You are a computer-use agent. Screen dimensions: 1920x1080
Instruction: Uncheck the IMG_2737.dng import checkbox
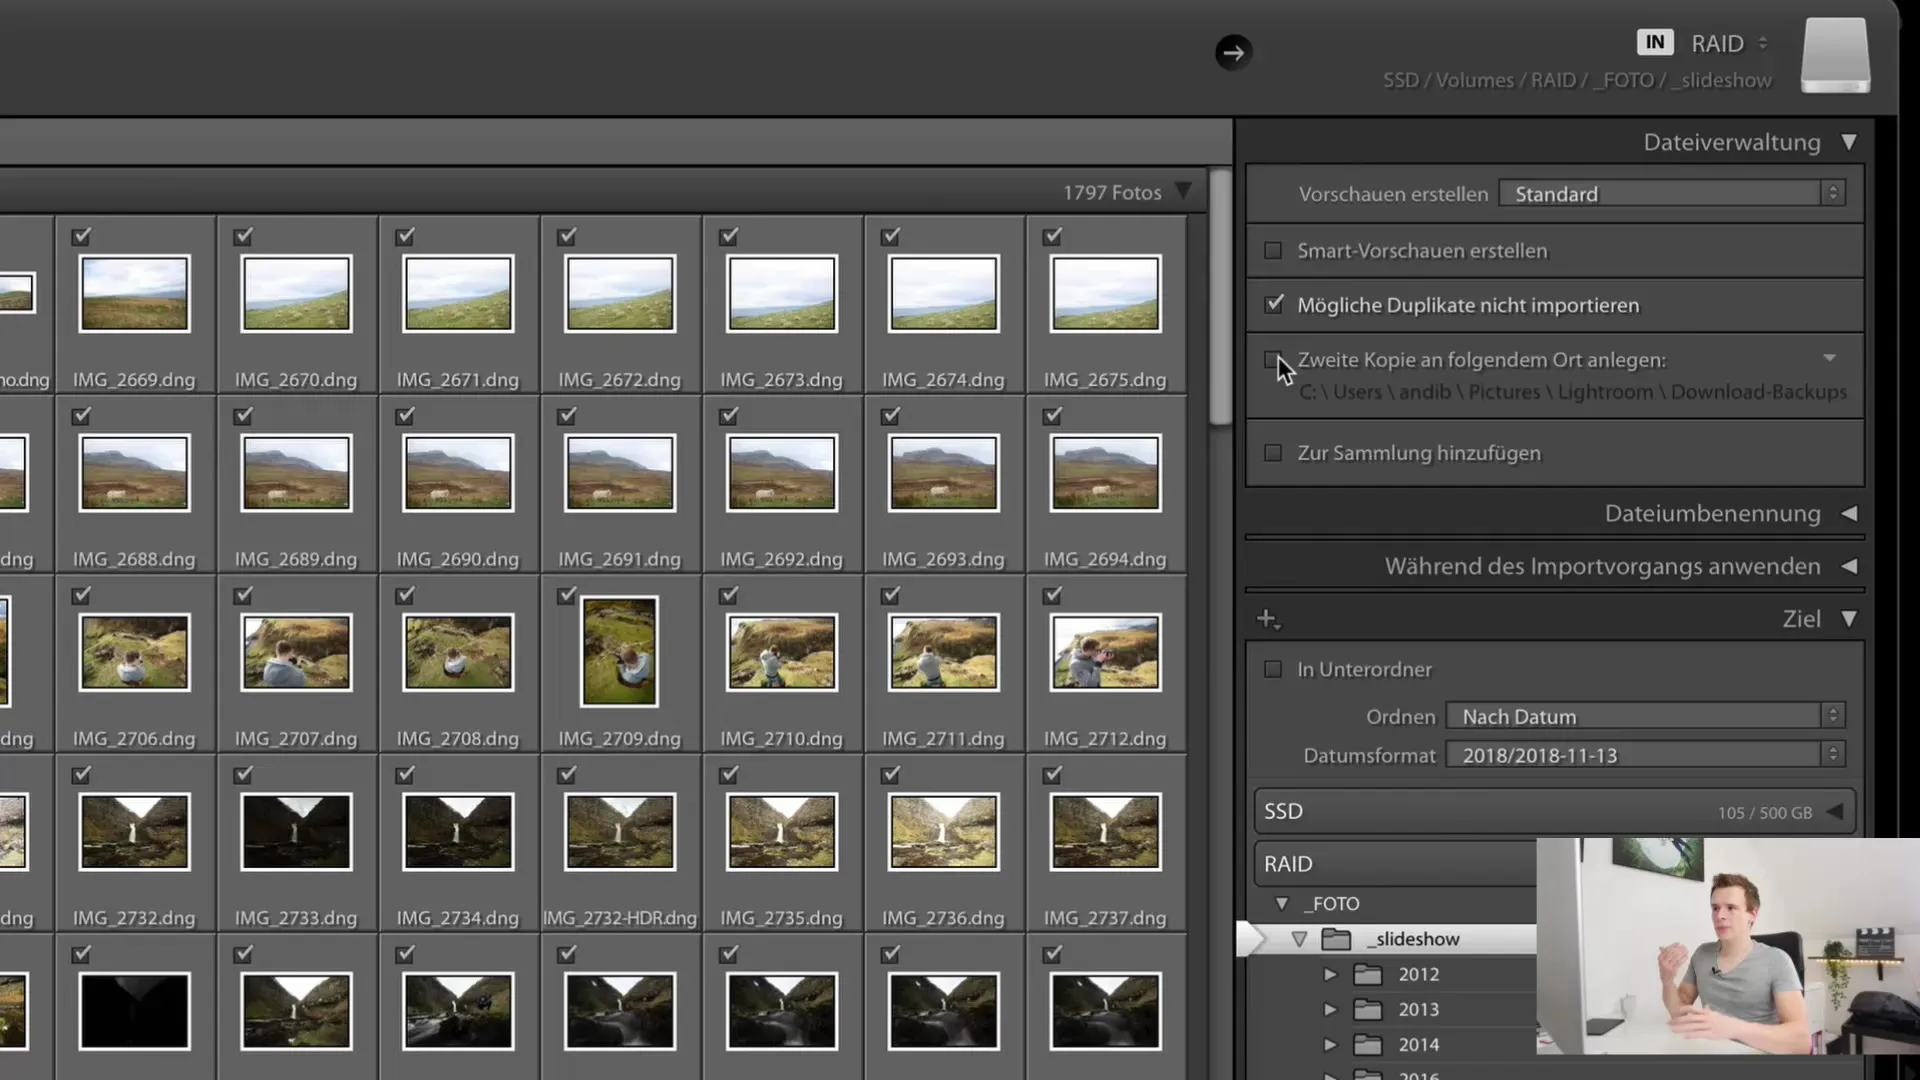point(1053,774)
